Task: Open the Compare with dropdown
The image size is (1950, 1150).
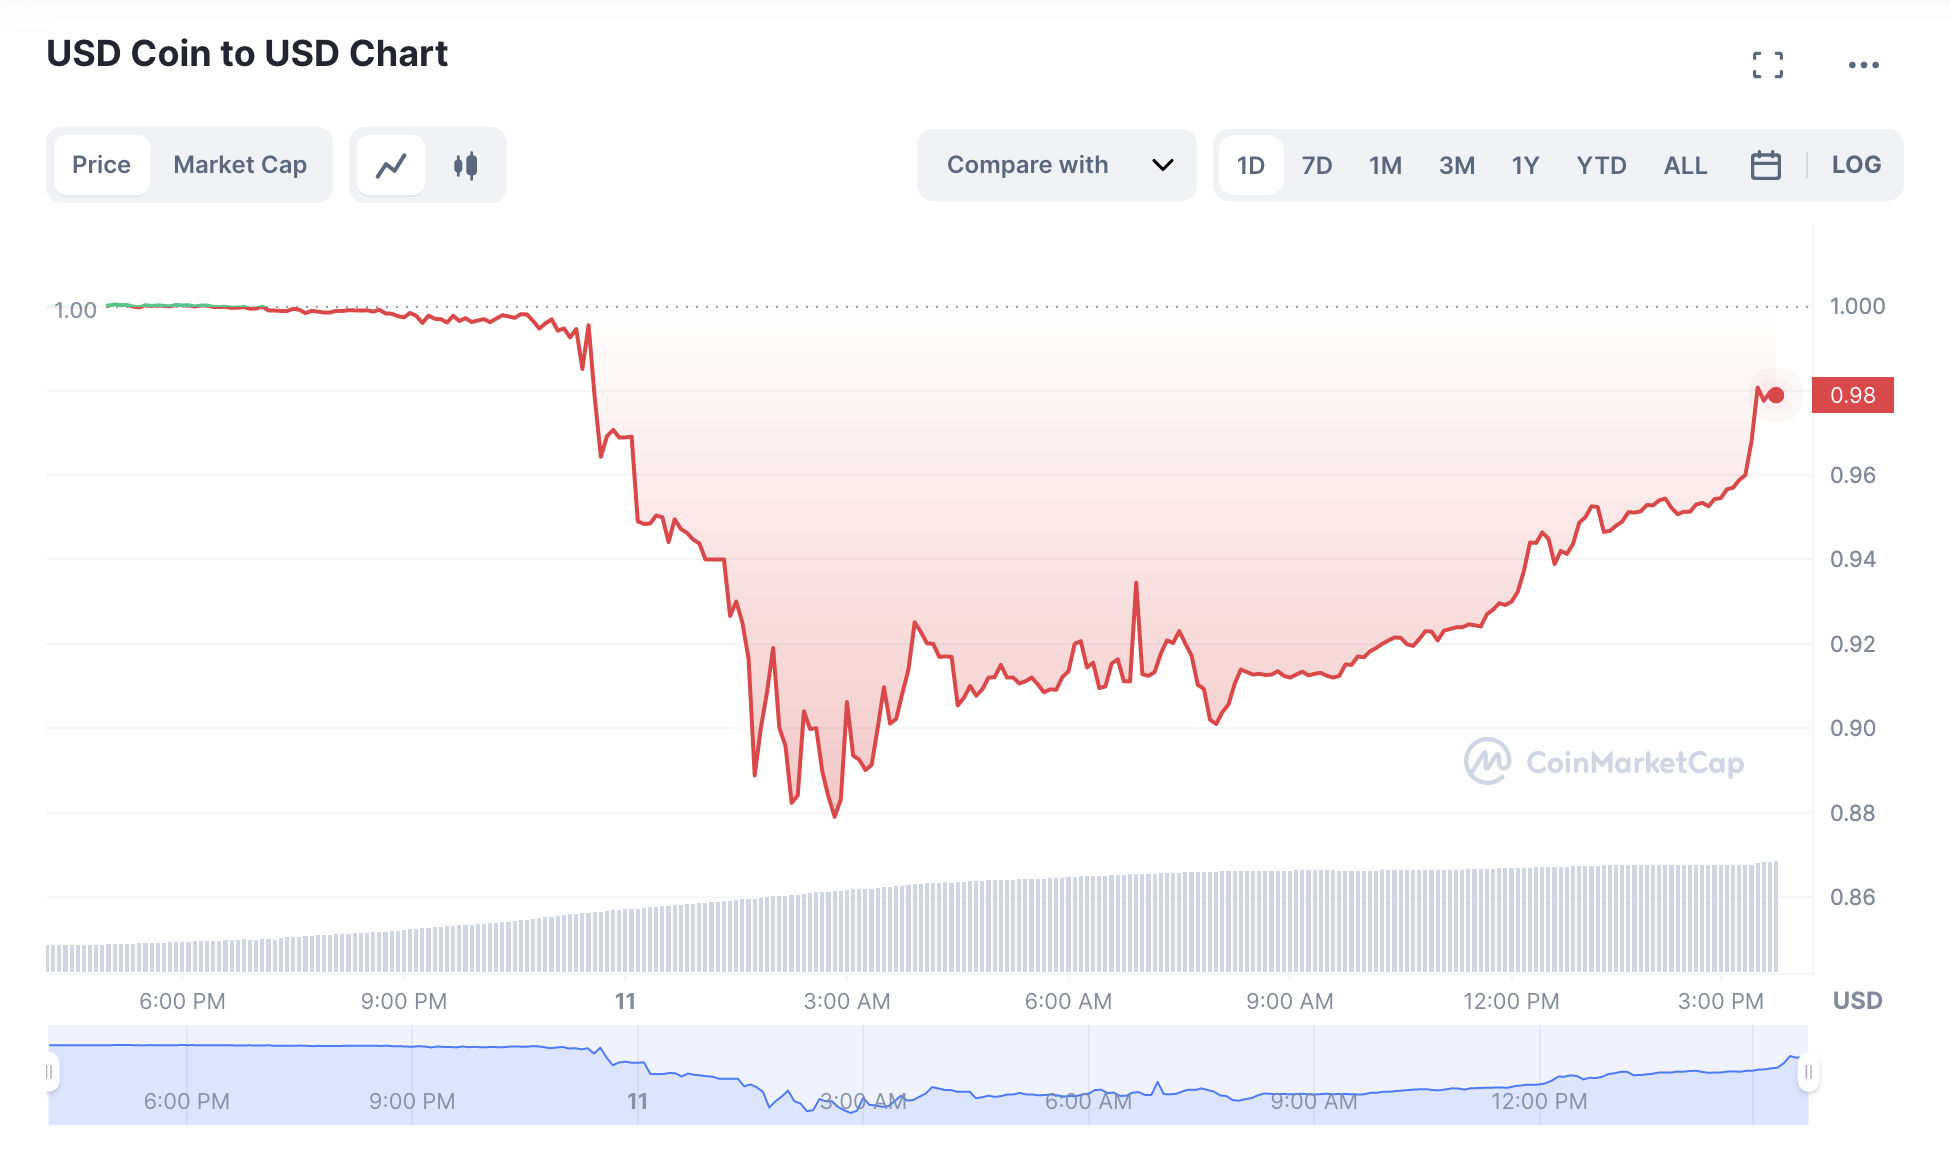Action: pyautogui.click(x=1028, y=165)
